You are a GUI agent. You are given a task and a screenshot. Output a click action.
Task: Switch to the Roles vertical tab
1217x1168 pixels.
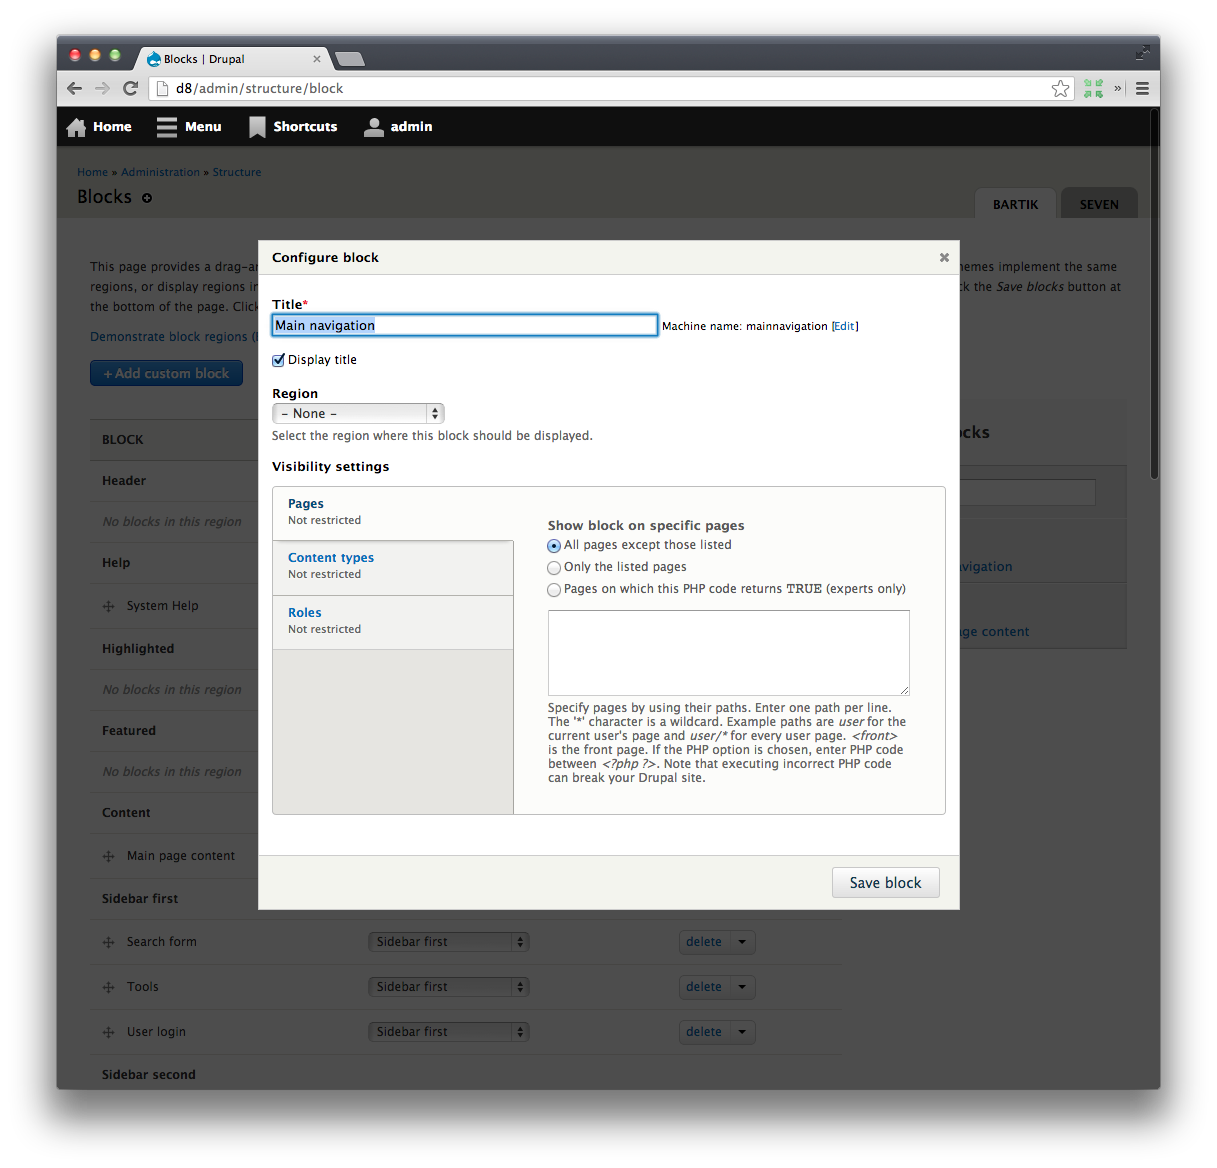[393, 623]
